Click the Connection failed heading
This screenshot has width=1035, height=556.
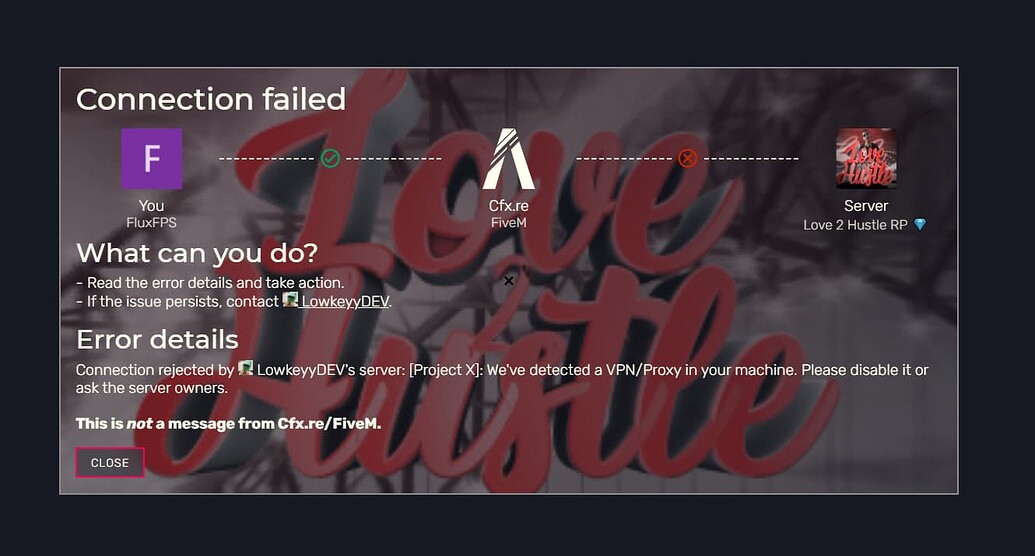click(211, 99)
